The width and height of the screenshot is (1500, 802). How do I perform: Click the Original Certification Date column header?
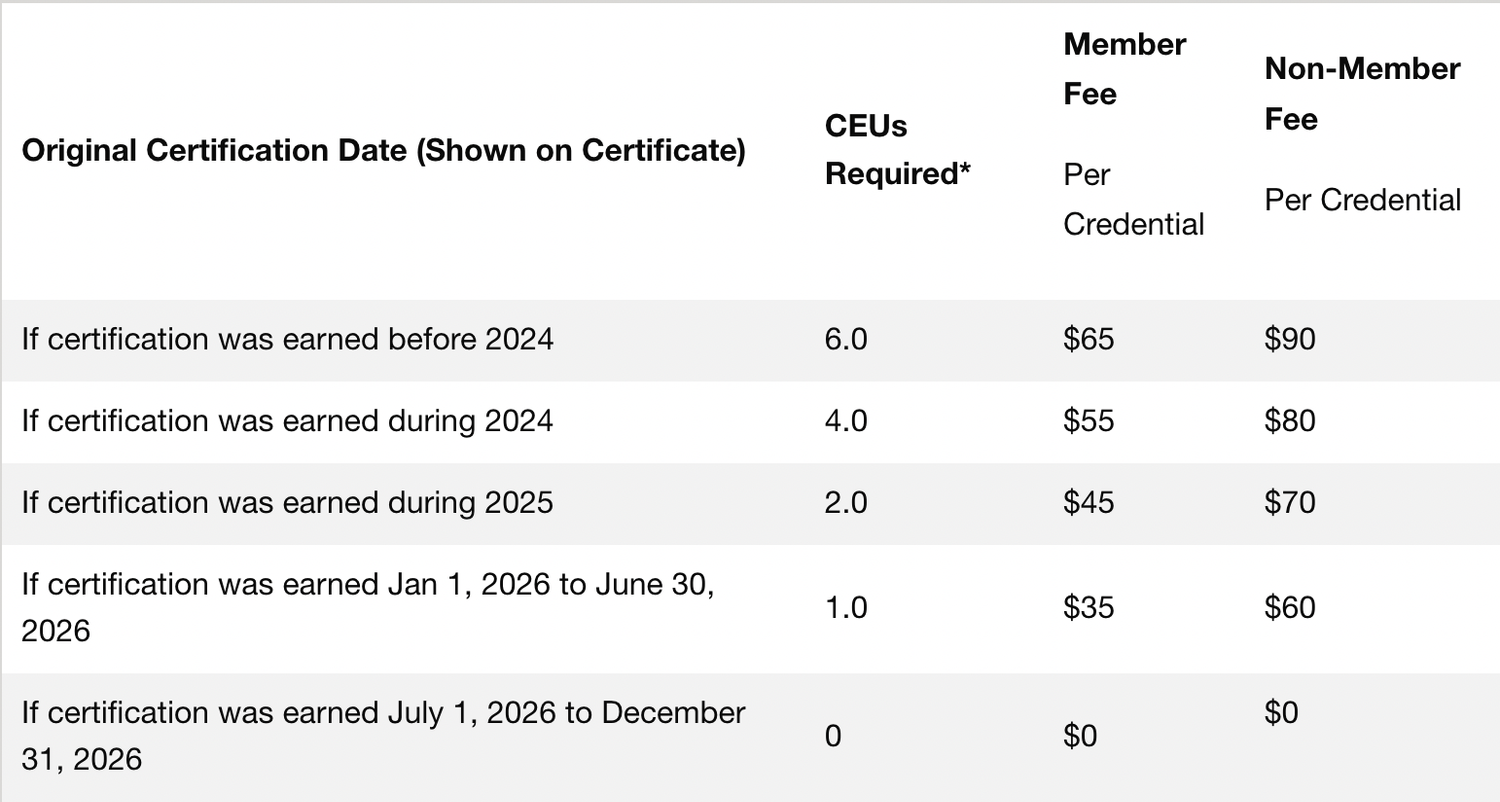383,151
